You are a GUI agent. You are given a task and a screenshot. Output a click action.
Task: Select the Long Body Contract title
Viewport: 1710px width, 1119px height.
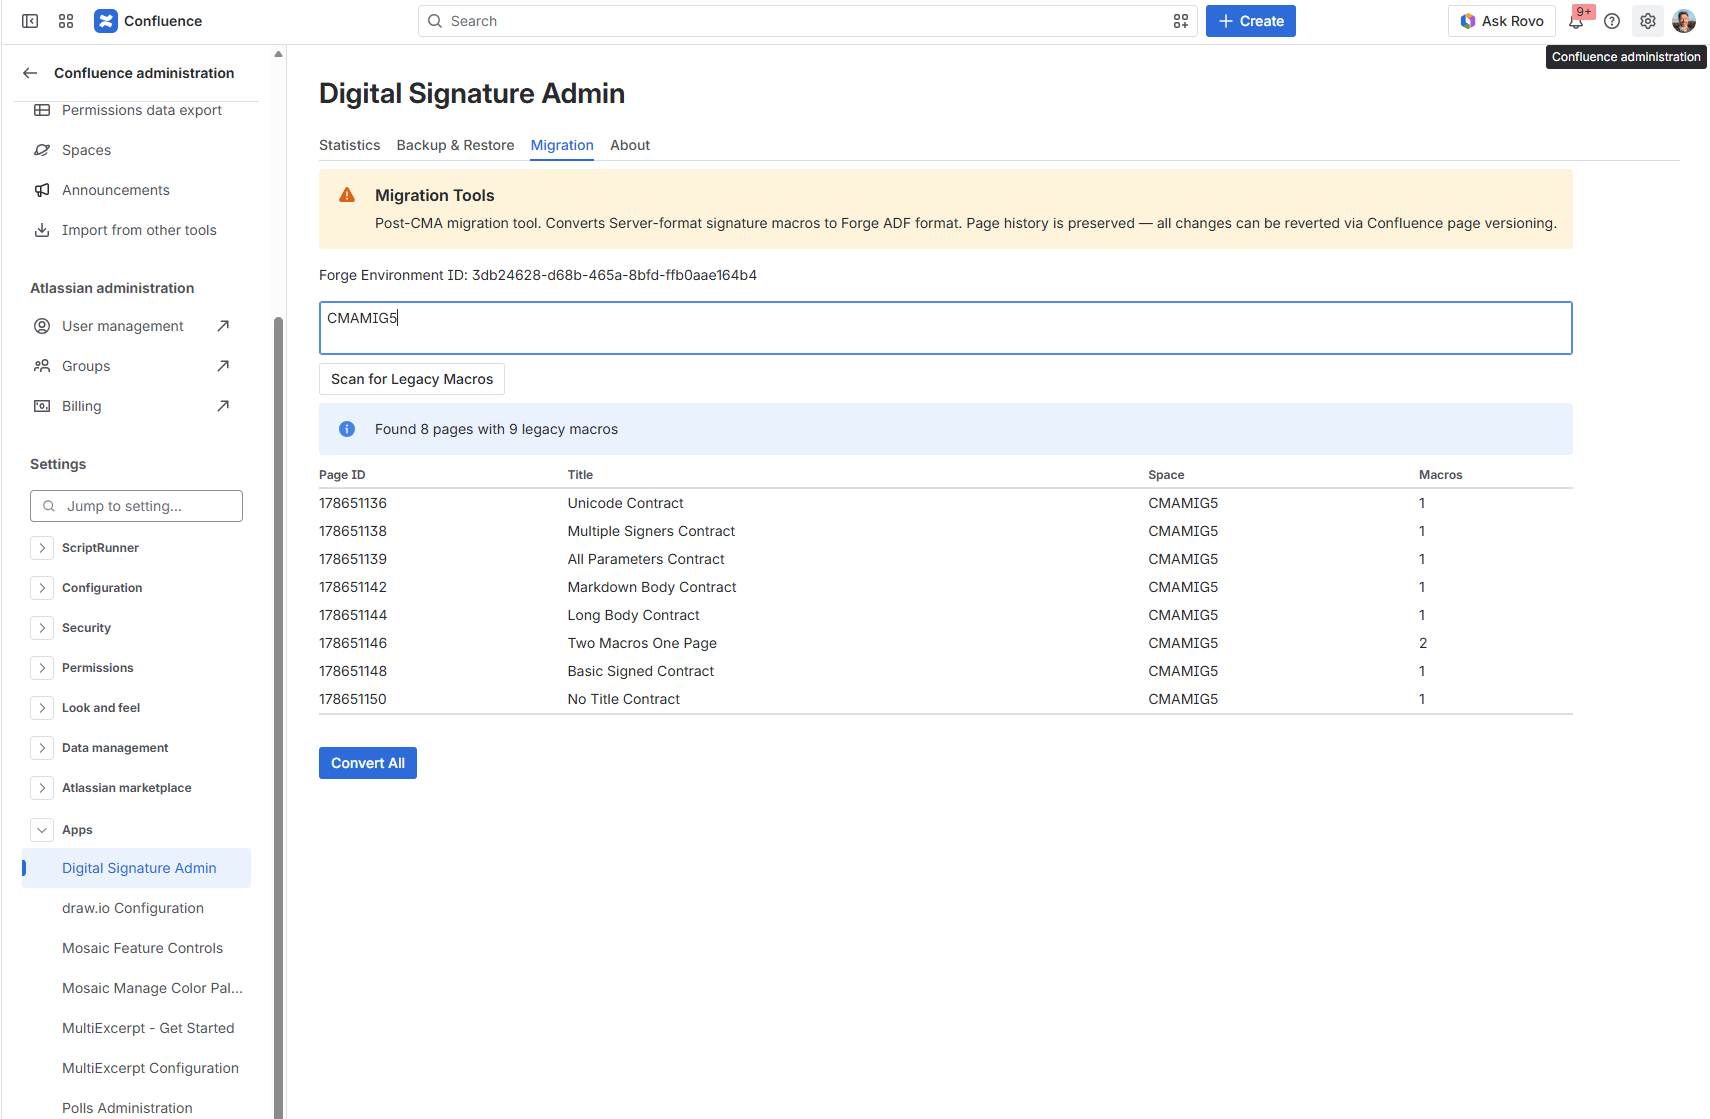tap(634, 615)
